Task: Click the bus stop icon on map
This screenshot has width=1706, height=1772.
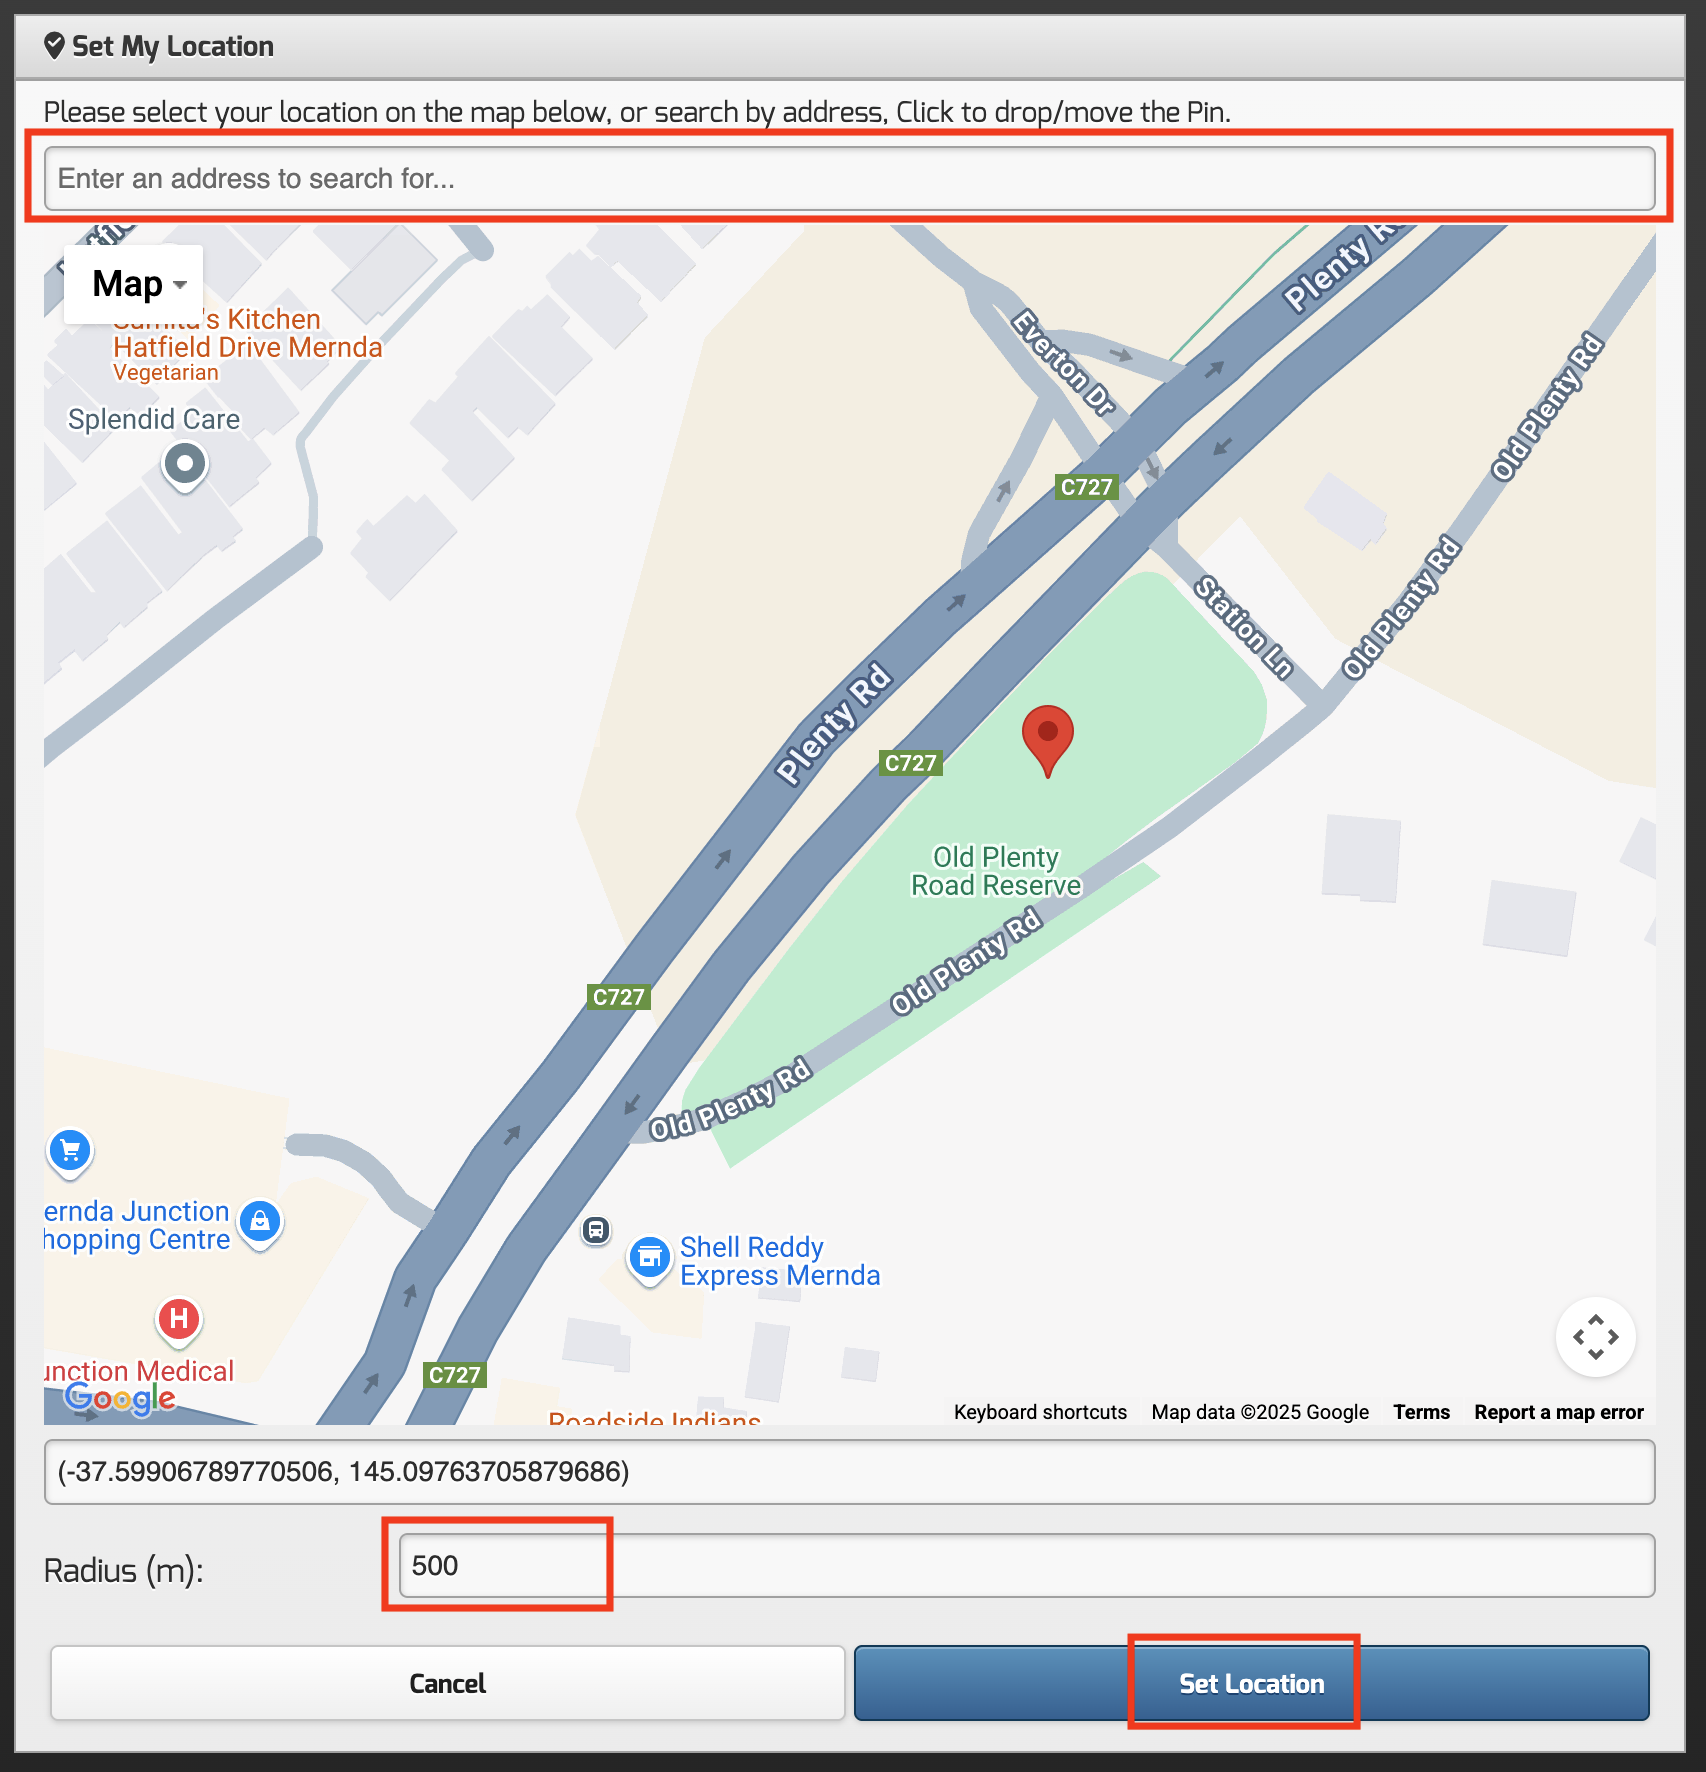Action: (x=596, y=1230)
